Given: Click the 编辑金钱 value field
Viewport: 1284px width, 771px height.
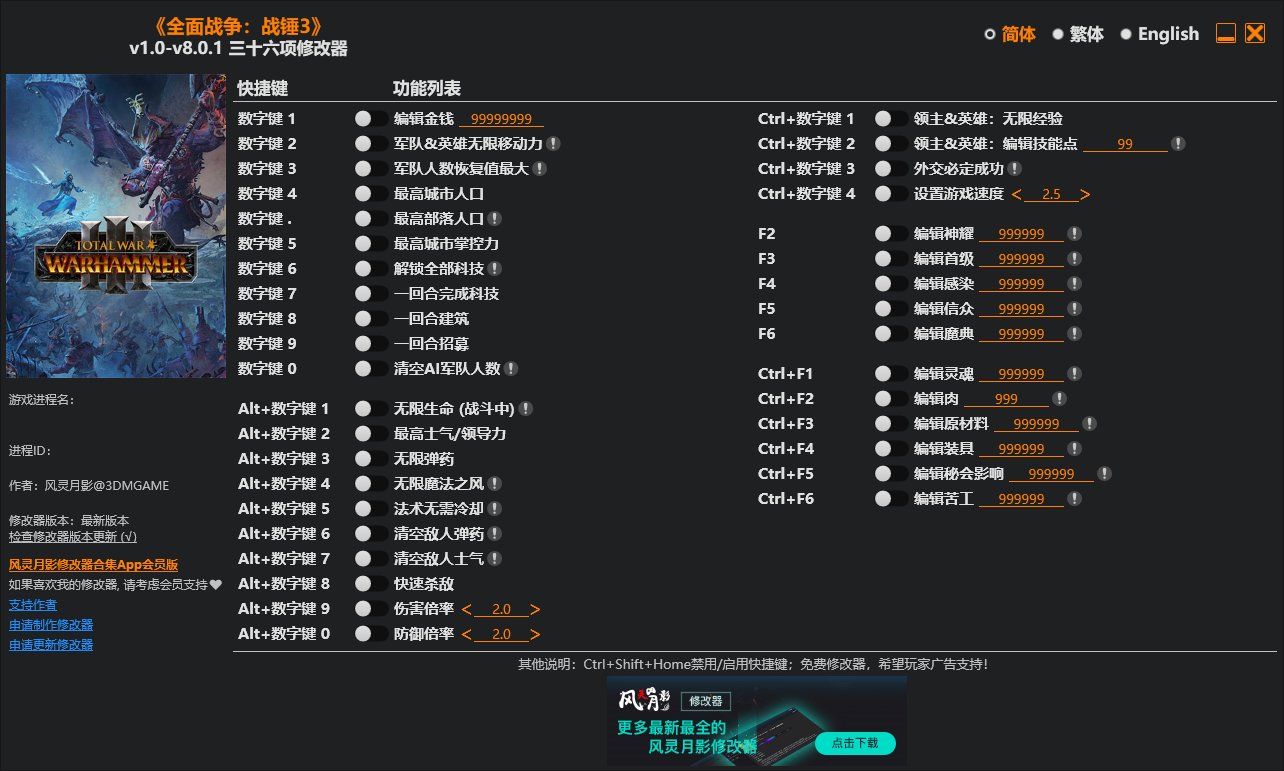Looking at the screenshot, I should coord(501,119).
